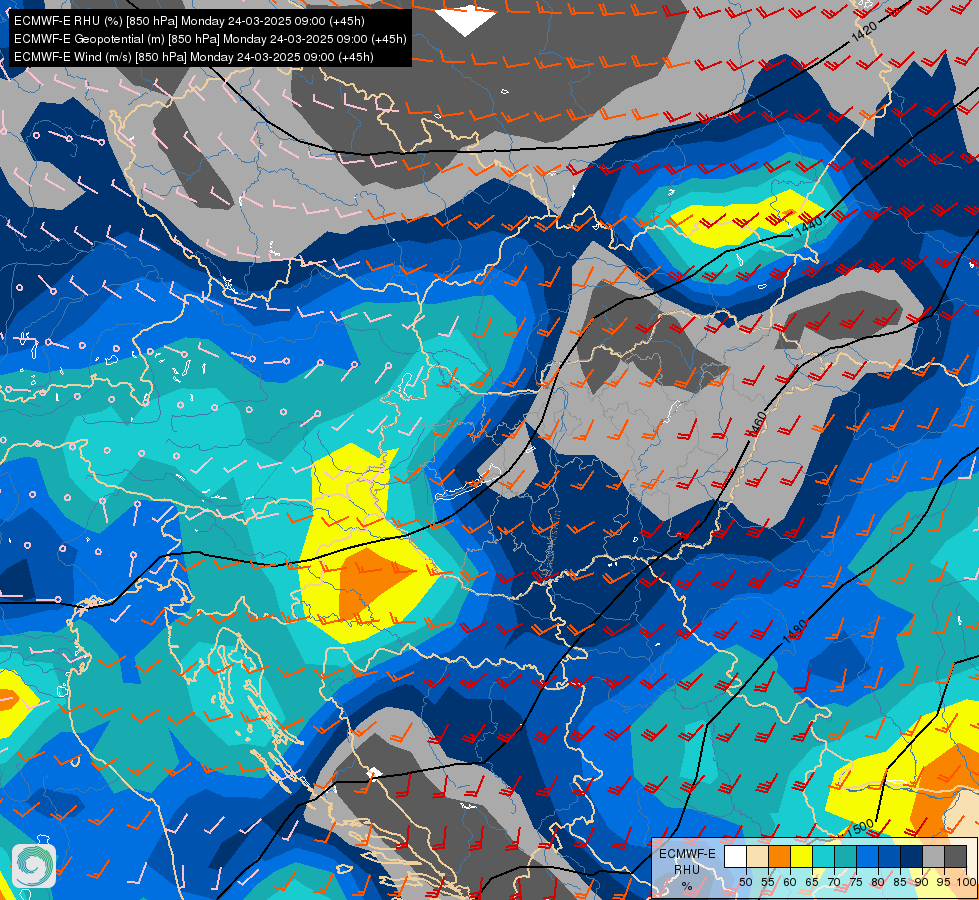This screenshot has width=979, height=900.
Task: Select the beige 50–55 legend swatch
Action: click(x=757, y=856)
